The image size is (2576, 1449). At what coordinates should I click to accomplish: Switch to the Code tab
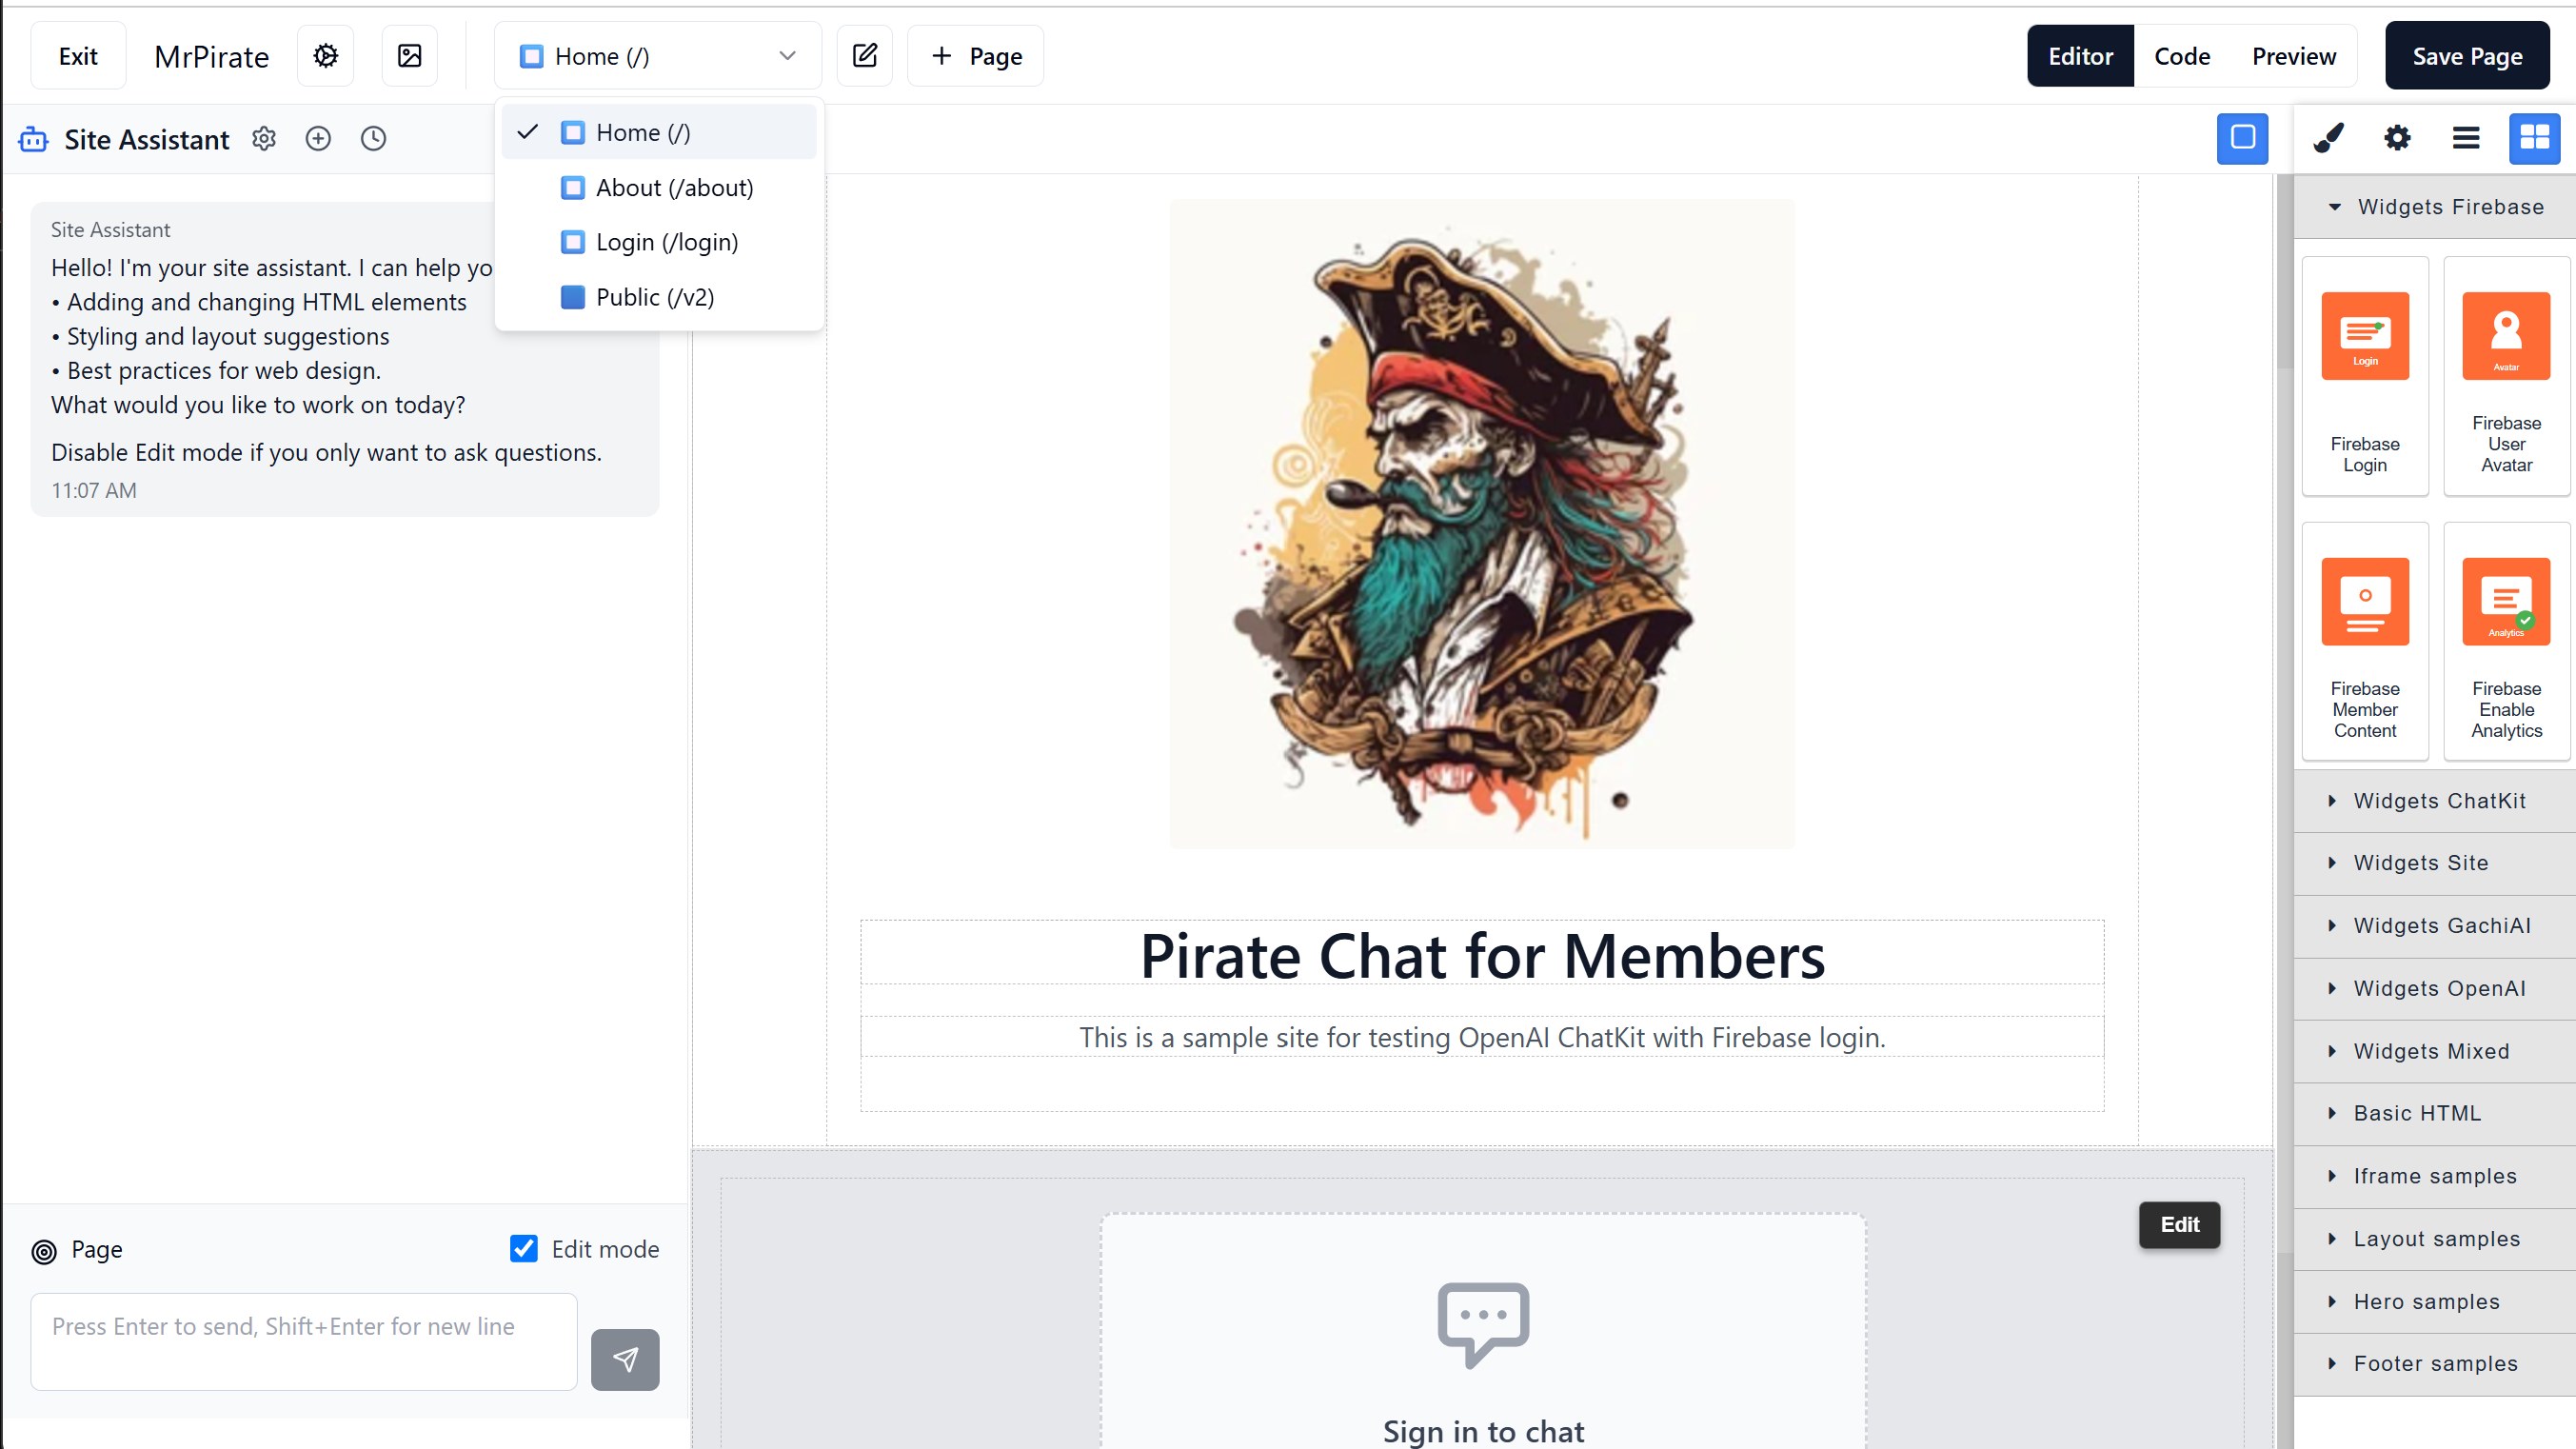(x=2182, y=56)
